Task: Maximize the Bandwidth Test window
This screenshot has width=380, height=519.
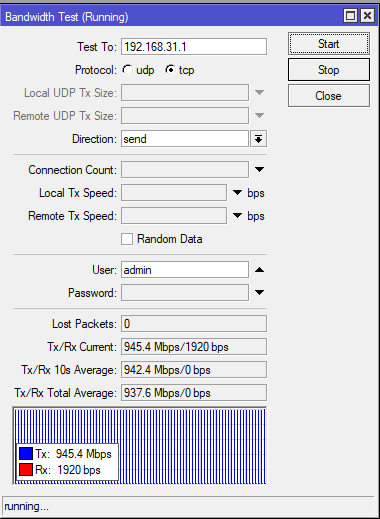Action: coord(351,16)
